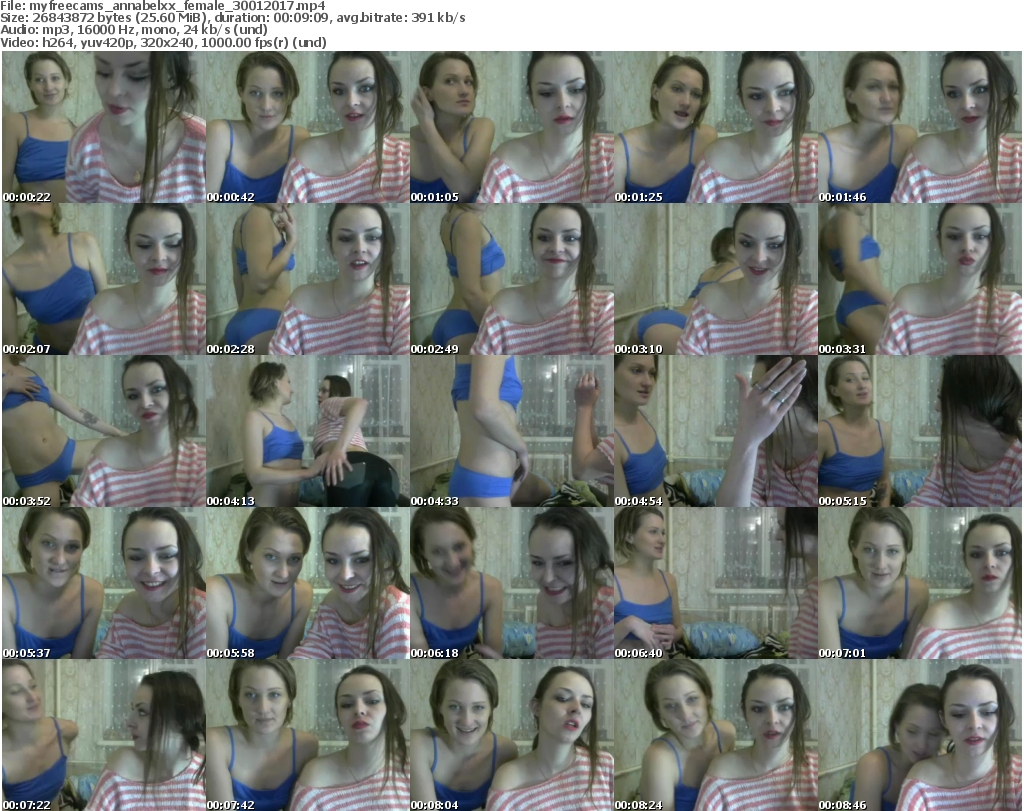Screen dimensions: 1024x811
Task: Open the frame at 00:01:05
Action: [512, 127]
